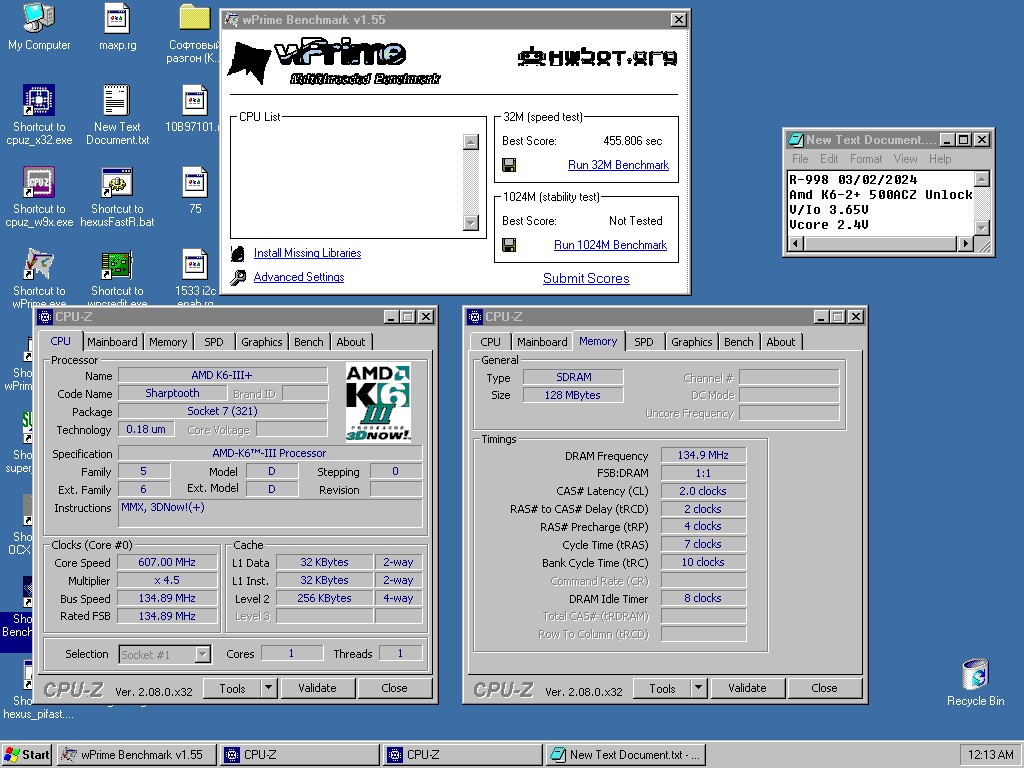Expand Tools dropdown arrow in right CPU-Z

point(698,688)
